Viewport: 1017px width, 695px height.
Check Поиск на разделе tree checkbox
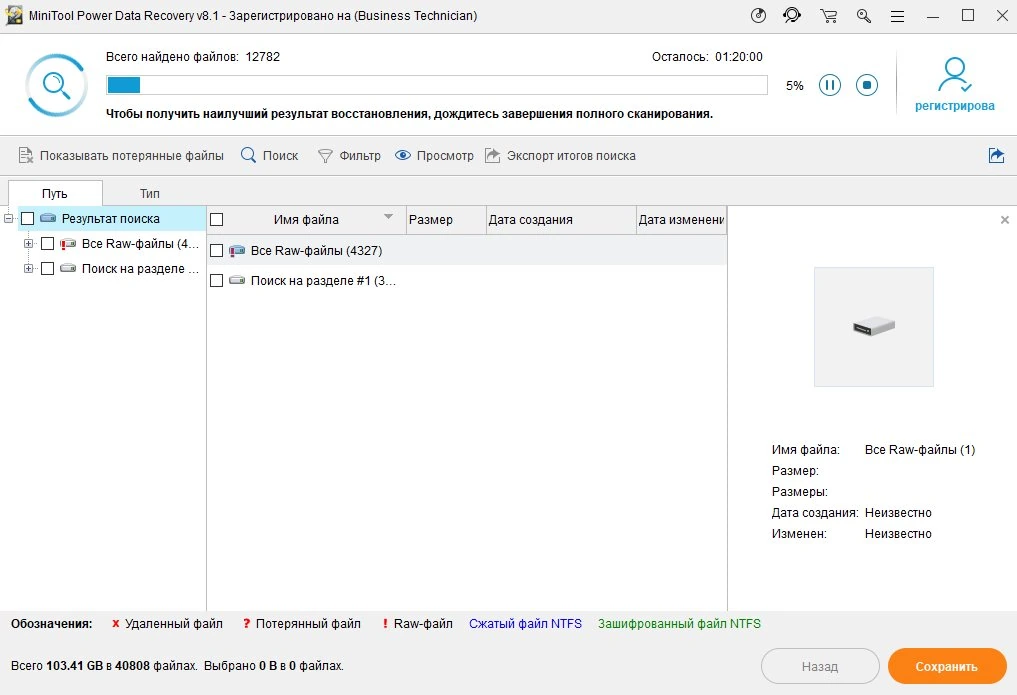[47, 268]
